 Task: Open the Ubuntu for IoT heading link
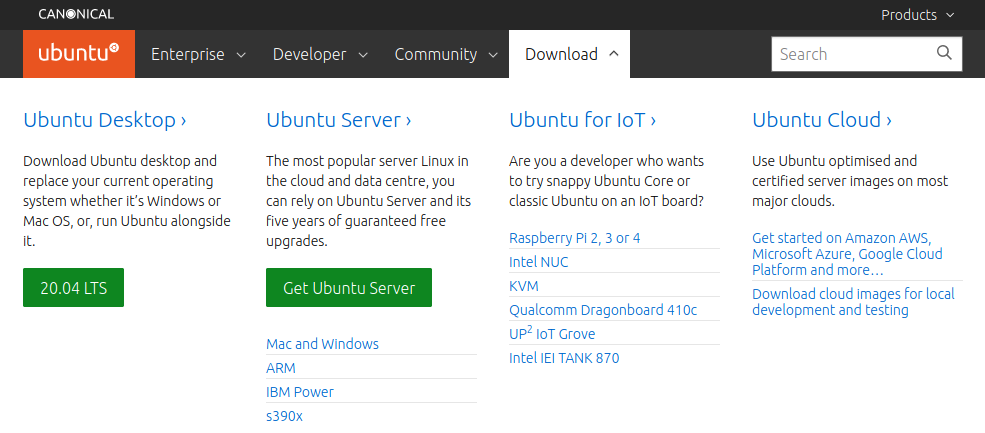[x=583, y=119]
